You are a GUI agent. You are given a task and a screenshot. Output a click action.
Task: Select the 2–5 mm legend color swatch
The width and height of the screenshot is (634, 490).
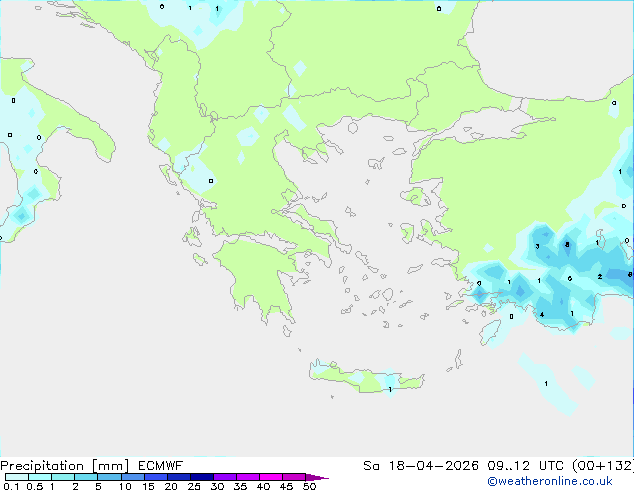tap(86, 477)
